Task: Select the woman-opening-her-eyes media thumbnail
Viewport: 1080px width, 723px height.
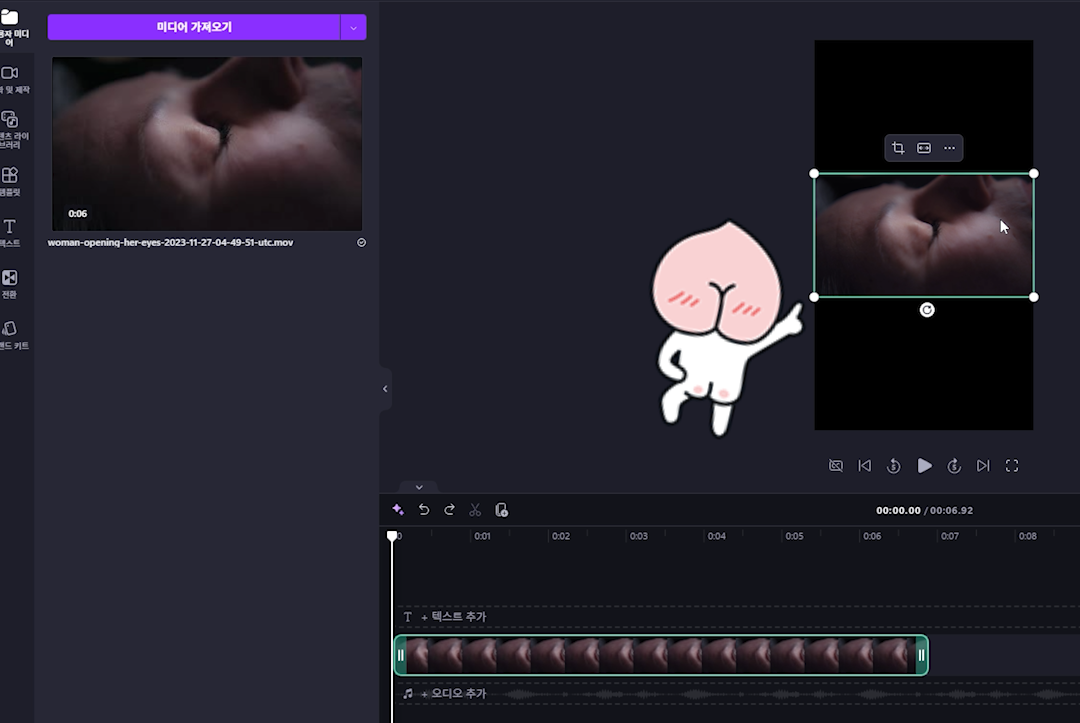Action: (207, 144)
